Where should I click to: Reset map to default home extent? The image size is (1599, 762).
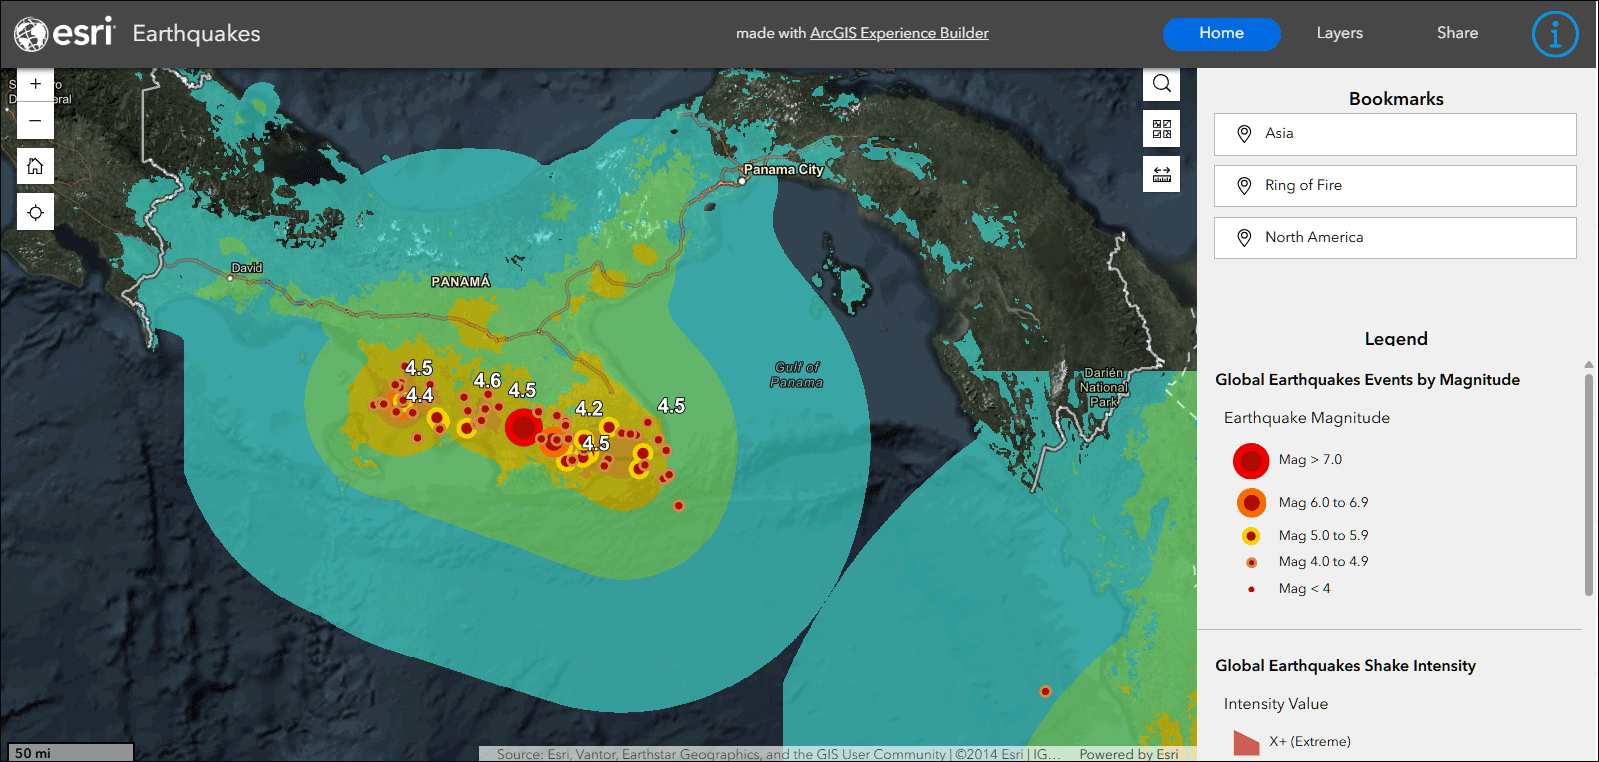[35, 166]
